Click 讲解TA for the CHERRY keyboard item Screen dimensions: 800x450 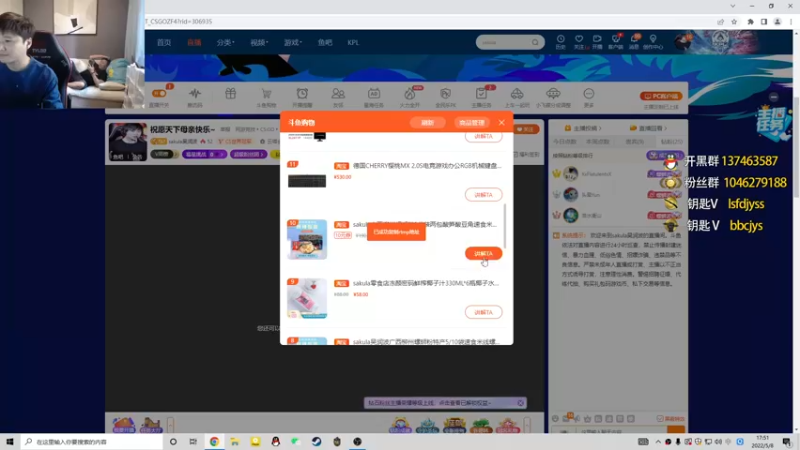pyautogui.click(x=483, y=195)
